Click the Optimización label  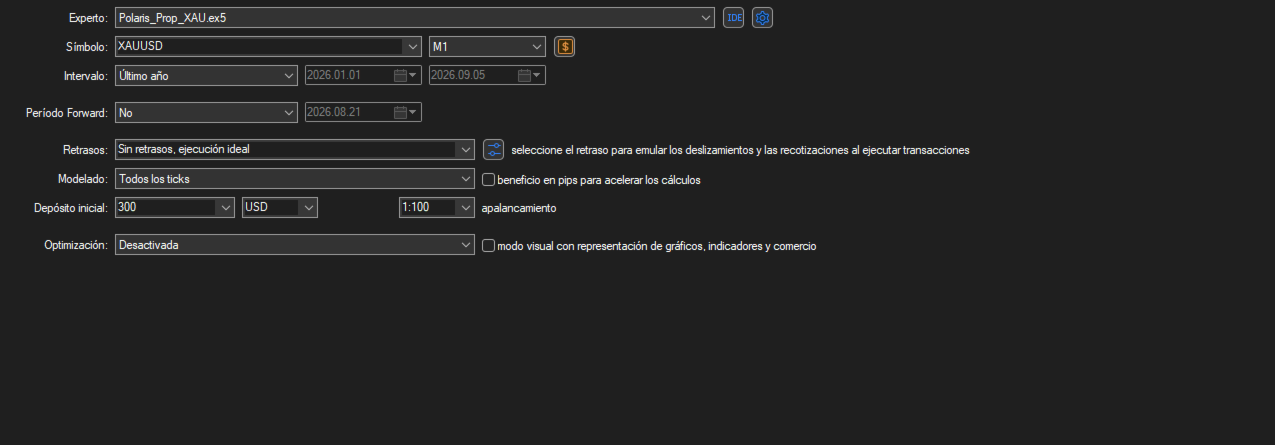click(76, 245)
